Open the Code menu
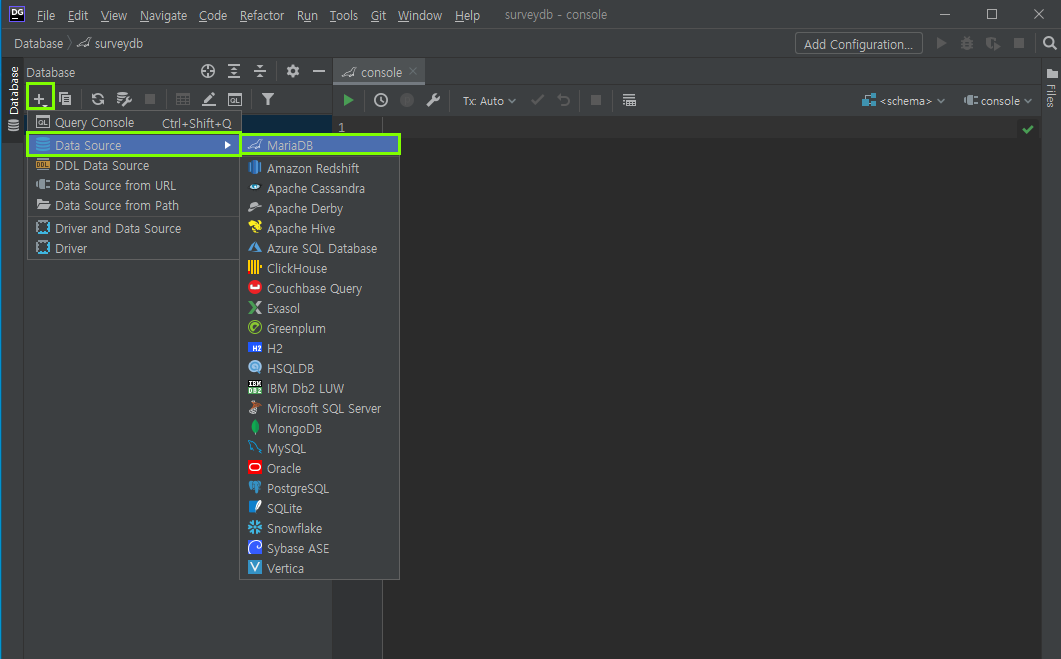 212,15
